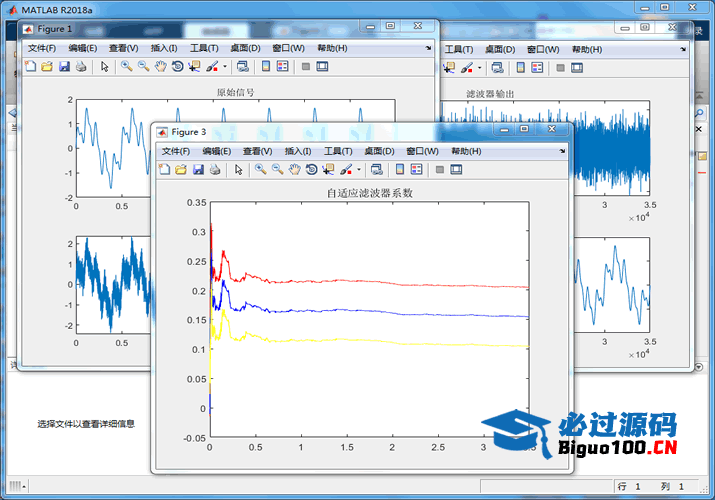Open 文件(F) menu in Figure 1
715x500 pixels.
point(43,48)
